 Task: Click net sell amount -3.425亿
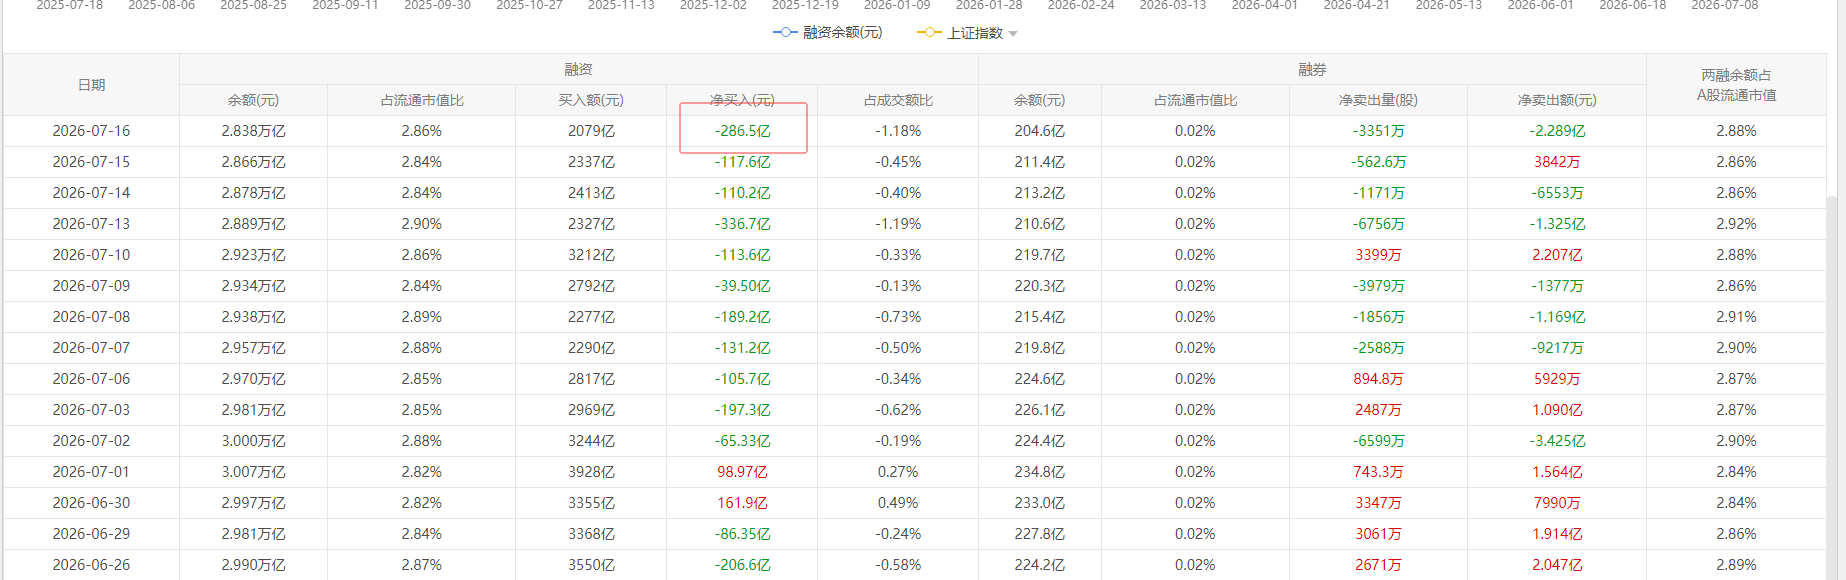pos(1557,441)
